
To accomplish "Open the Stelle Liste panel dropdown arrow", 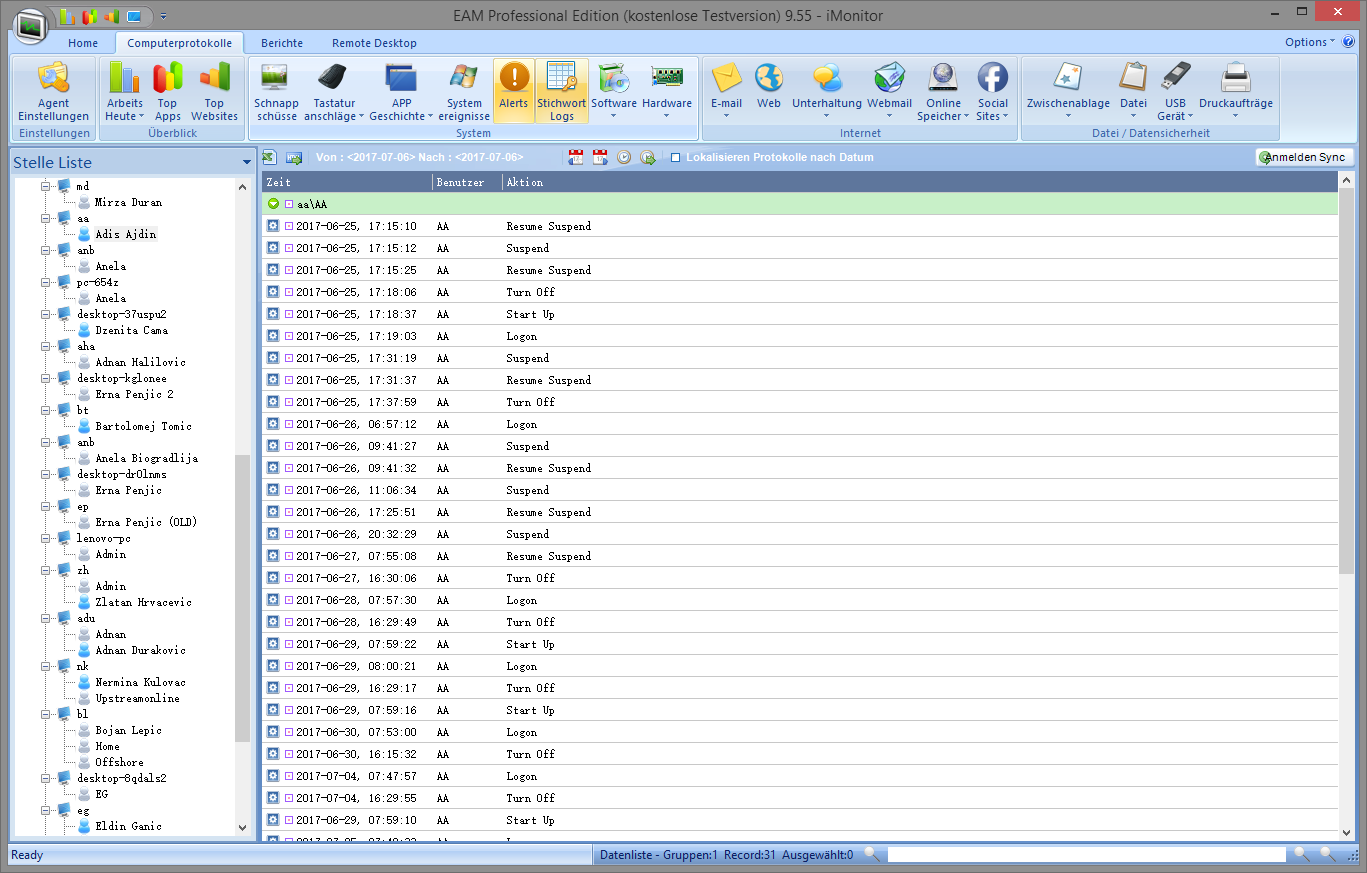I will [x=246, y=163].
